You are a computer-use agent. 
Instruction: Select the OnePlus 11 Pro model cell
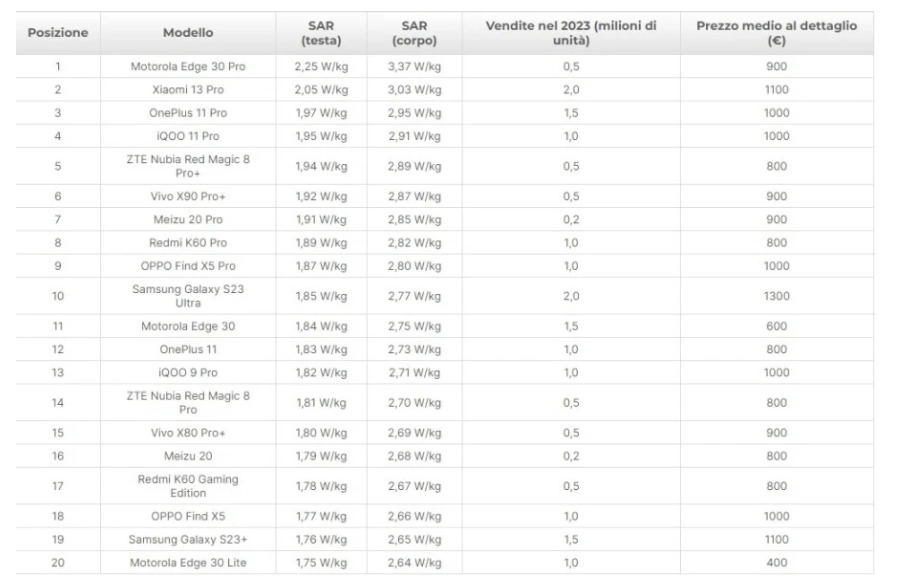[188, 113]
